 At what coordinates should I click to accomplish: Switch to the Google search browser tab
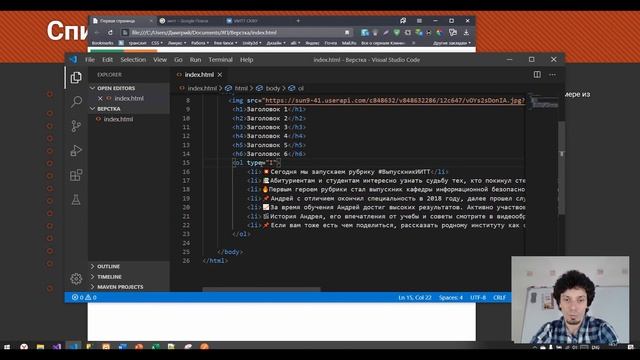pos(188,20)
